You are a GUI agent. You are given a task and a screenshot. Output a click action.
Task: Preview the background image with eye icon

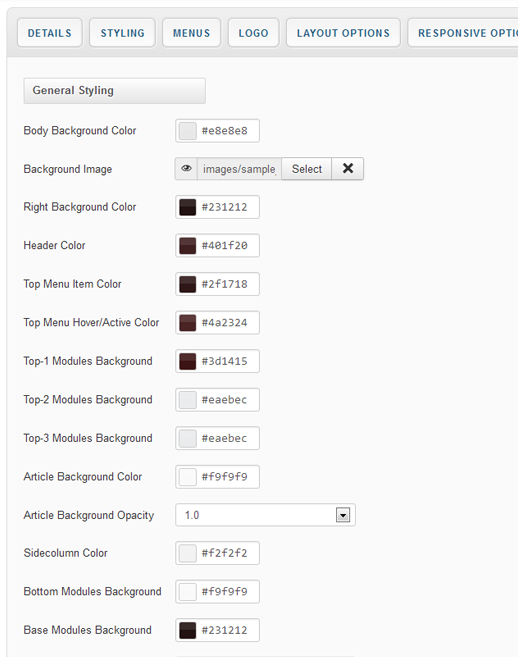186,169
